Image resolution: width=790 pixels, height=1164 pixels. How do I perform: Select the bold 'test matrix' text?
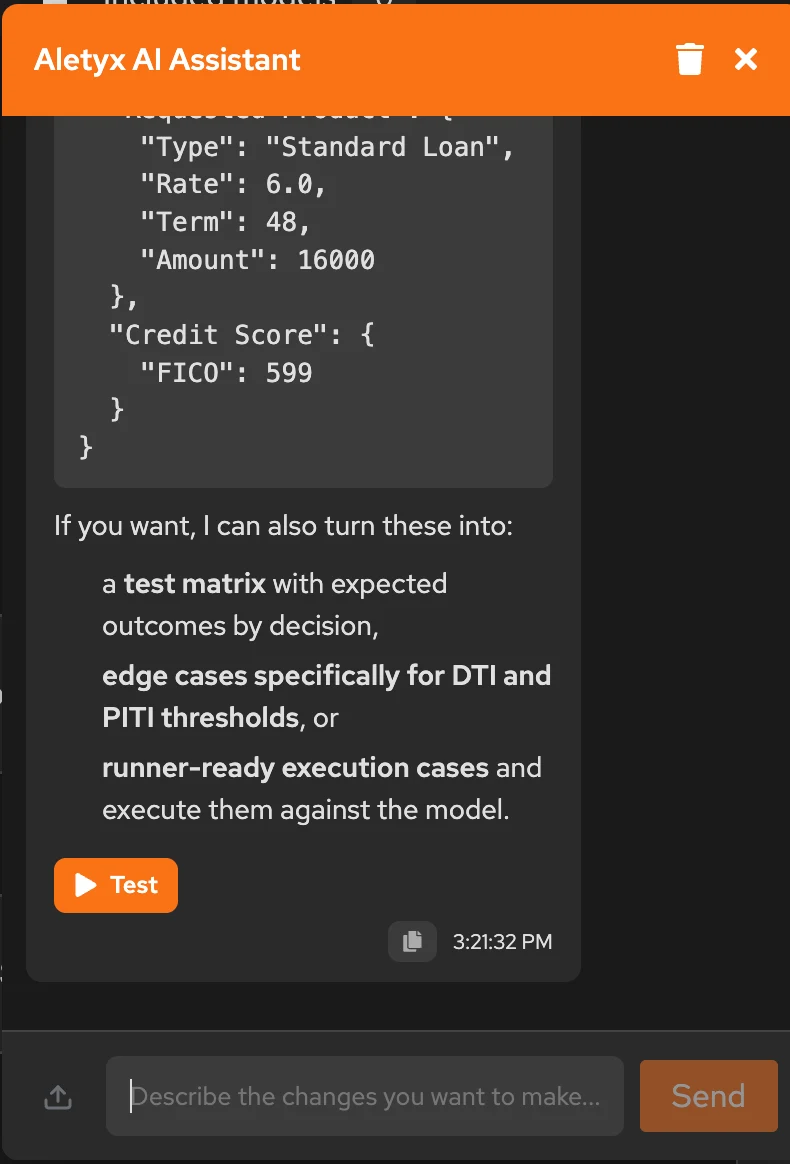[x=195, y=584]
